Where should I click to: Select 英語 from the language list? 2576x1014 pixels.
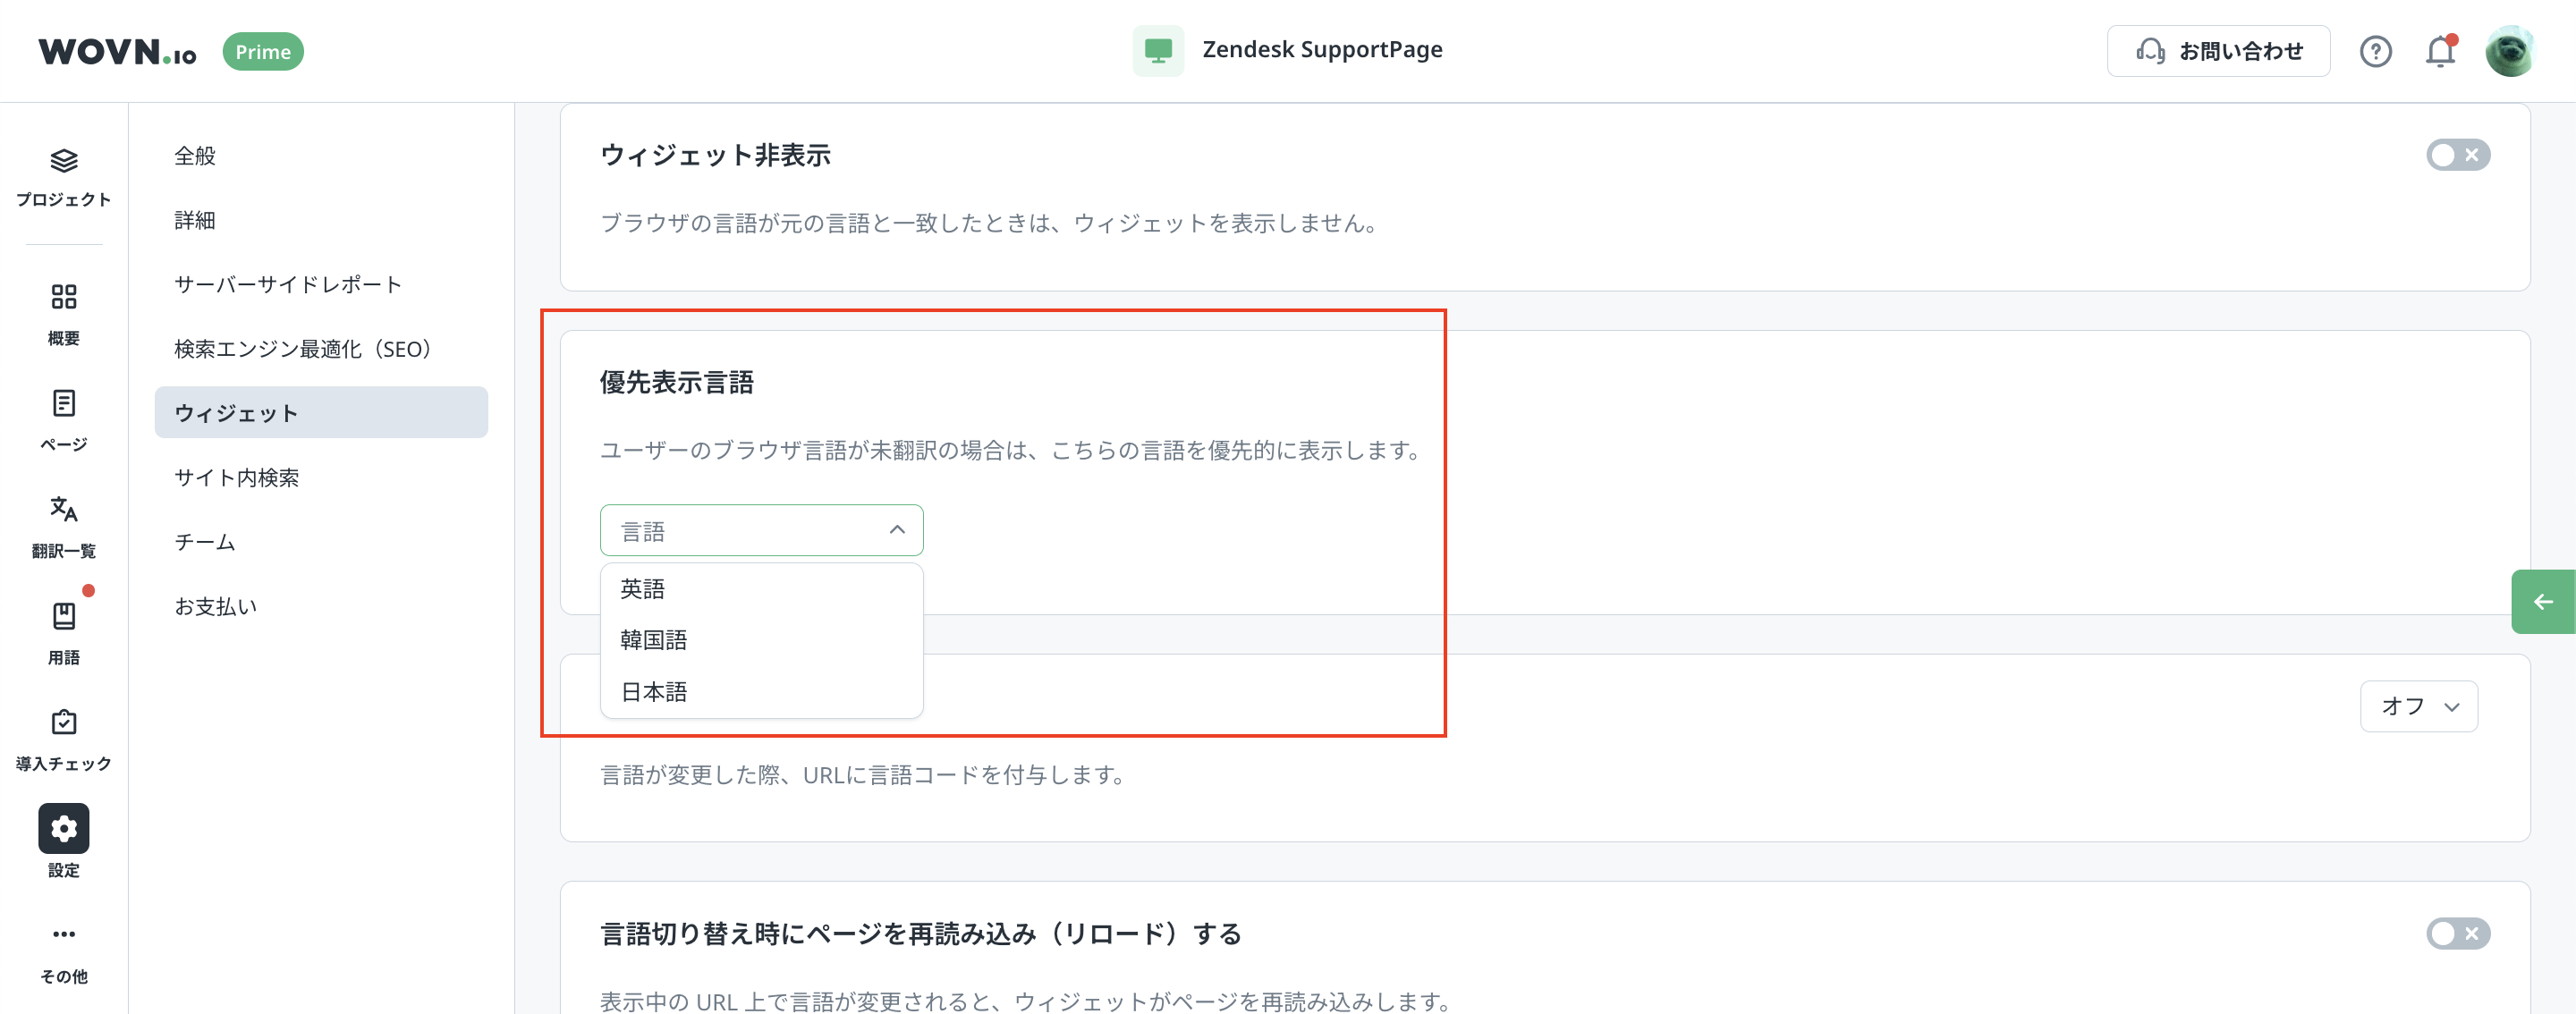643,589
